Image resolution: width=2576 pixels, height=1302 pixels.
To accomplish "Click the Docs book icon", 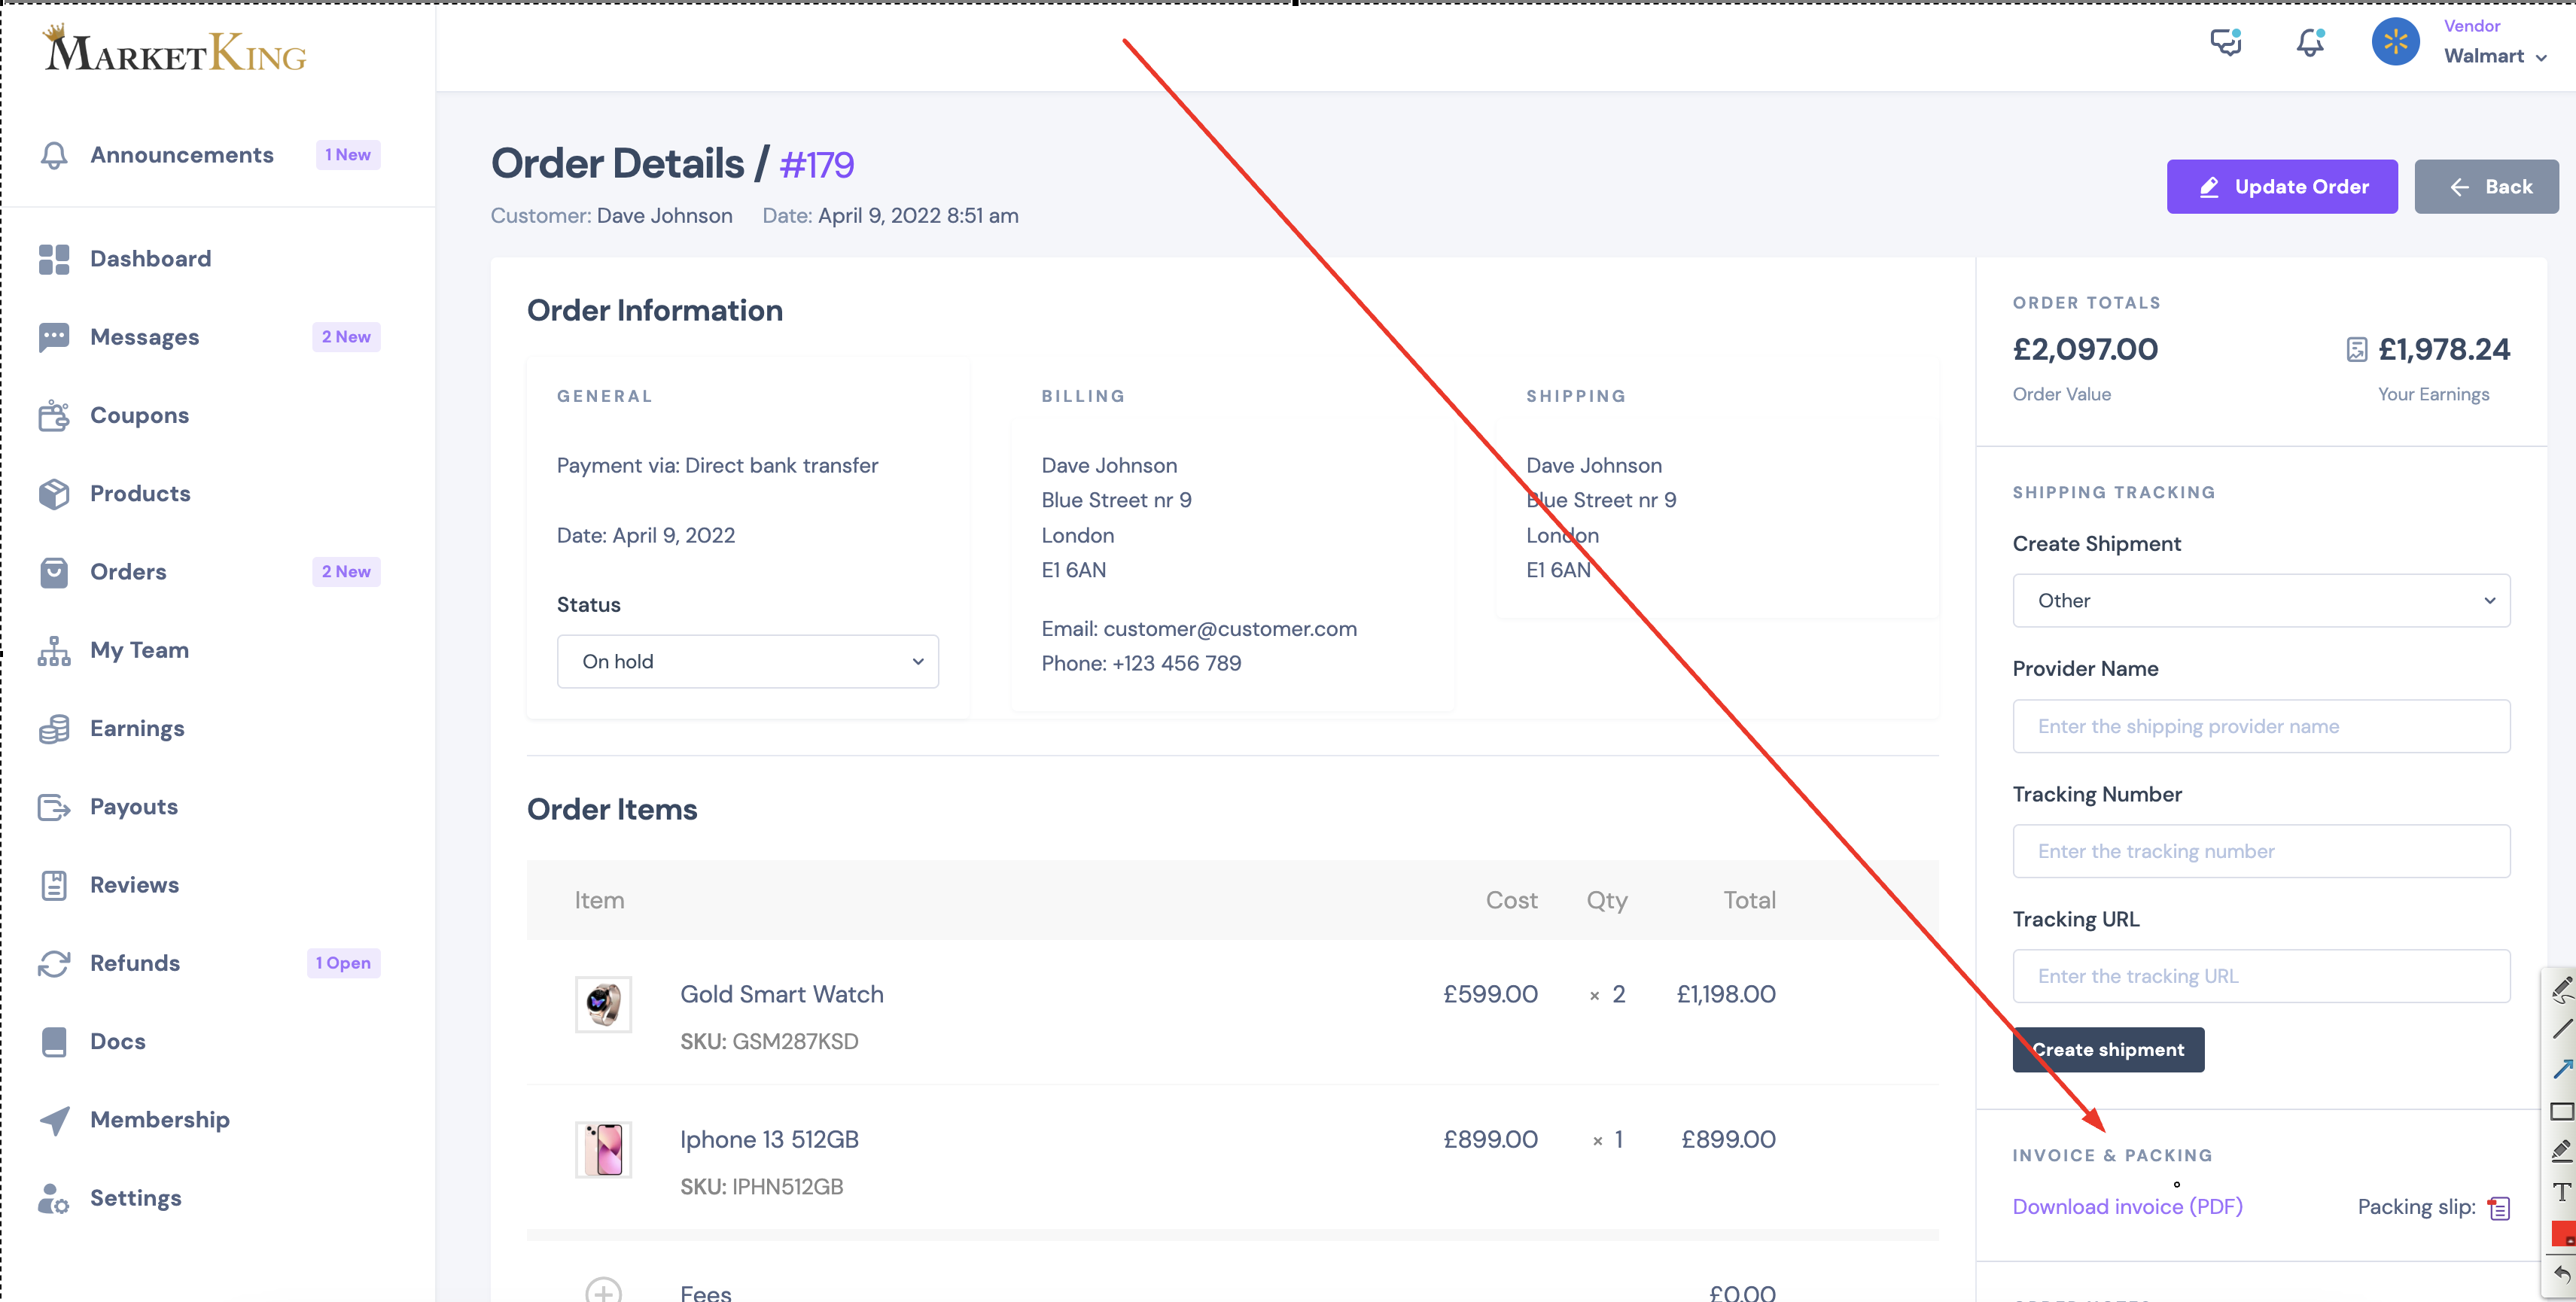I will point(54,1041).
